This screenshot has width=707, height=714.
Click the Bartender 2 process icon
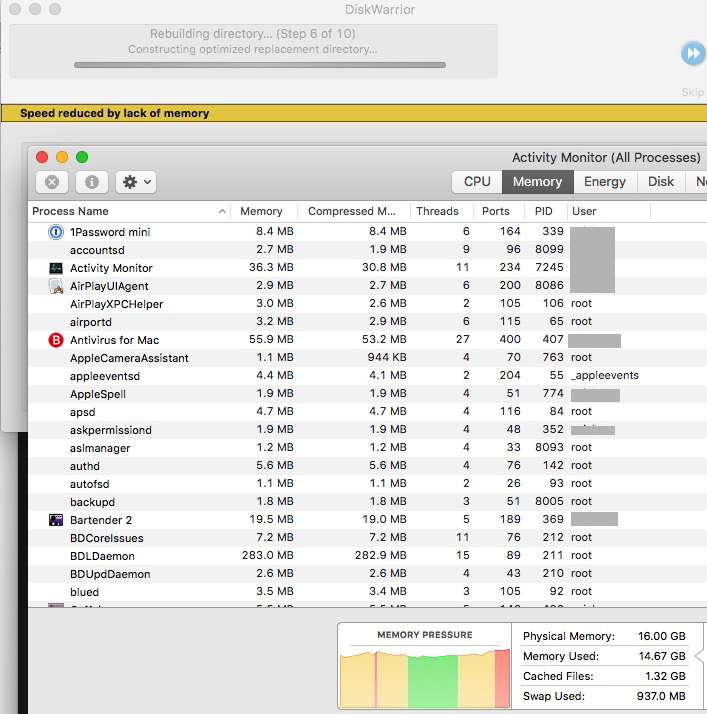coord(56,520)
